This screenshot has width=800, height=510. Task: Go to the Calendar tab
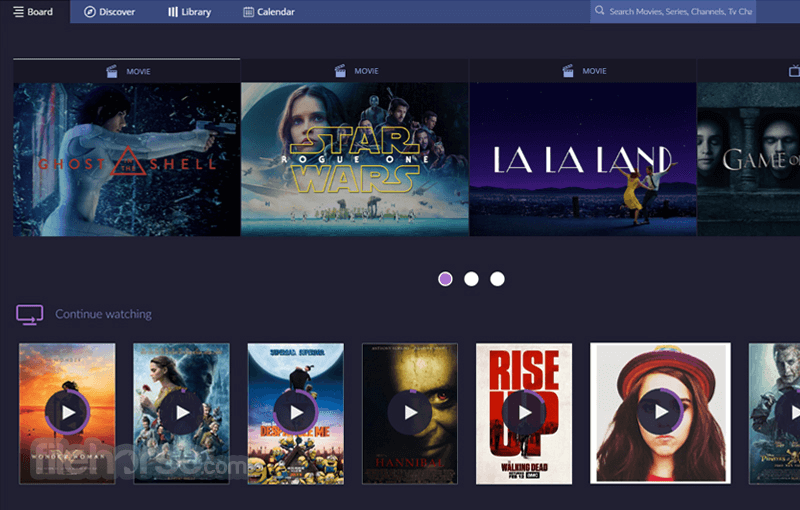(x=269, y=11)
